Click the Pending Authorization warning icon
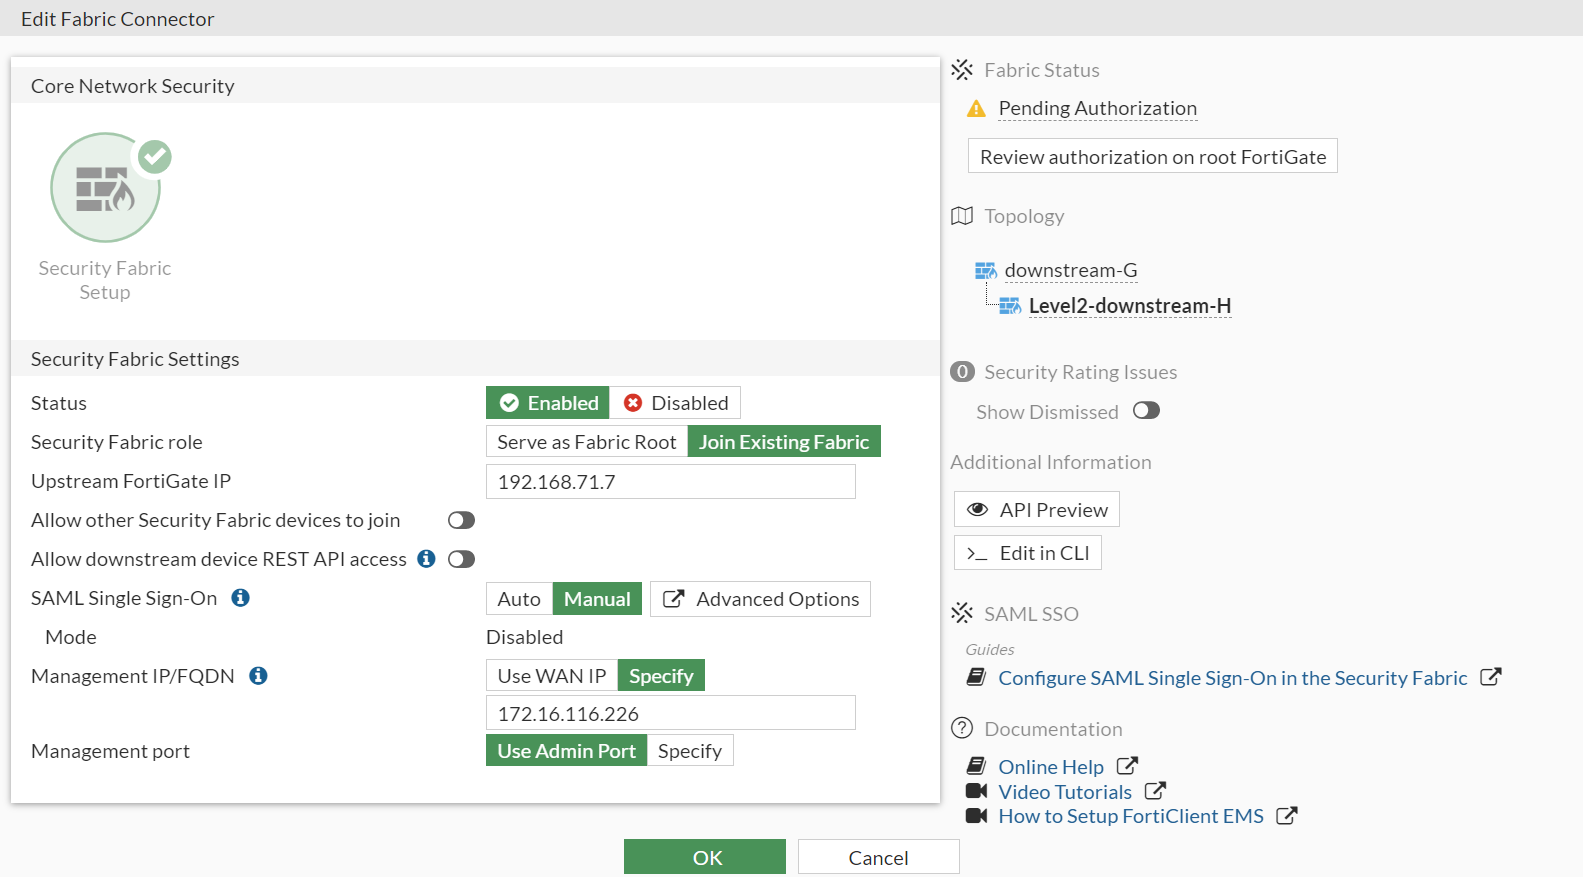 [976, 109]
